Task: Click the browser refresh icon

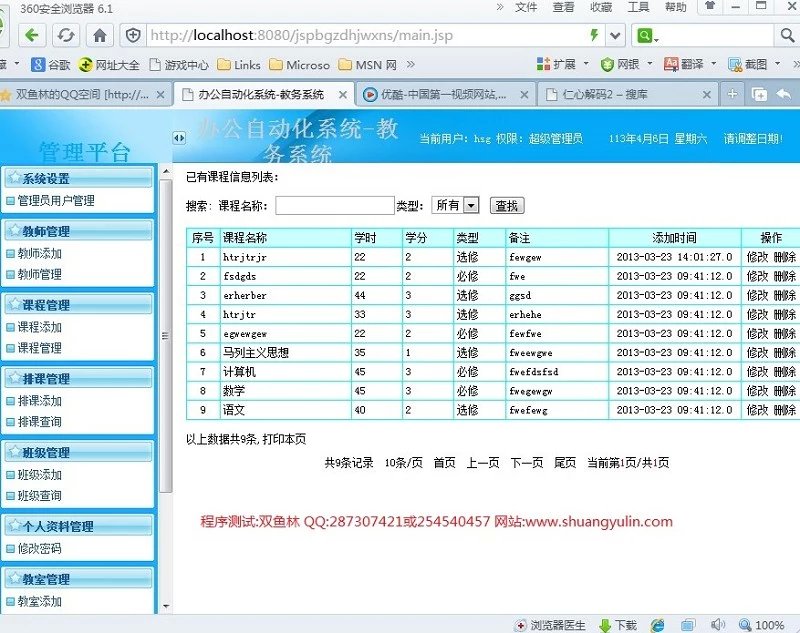Action: click(66, 35)
